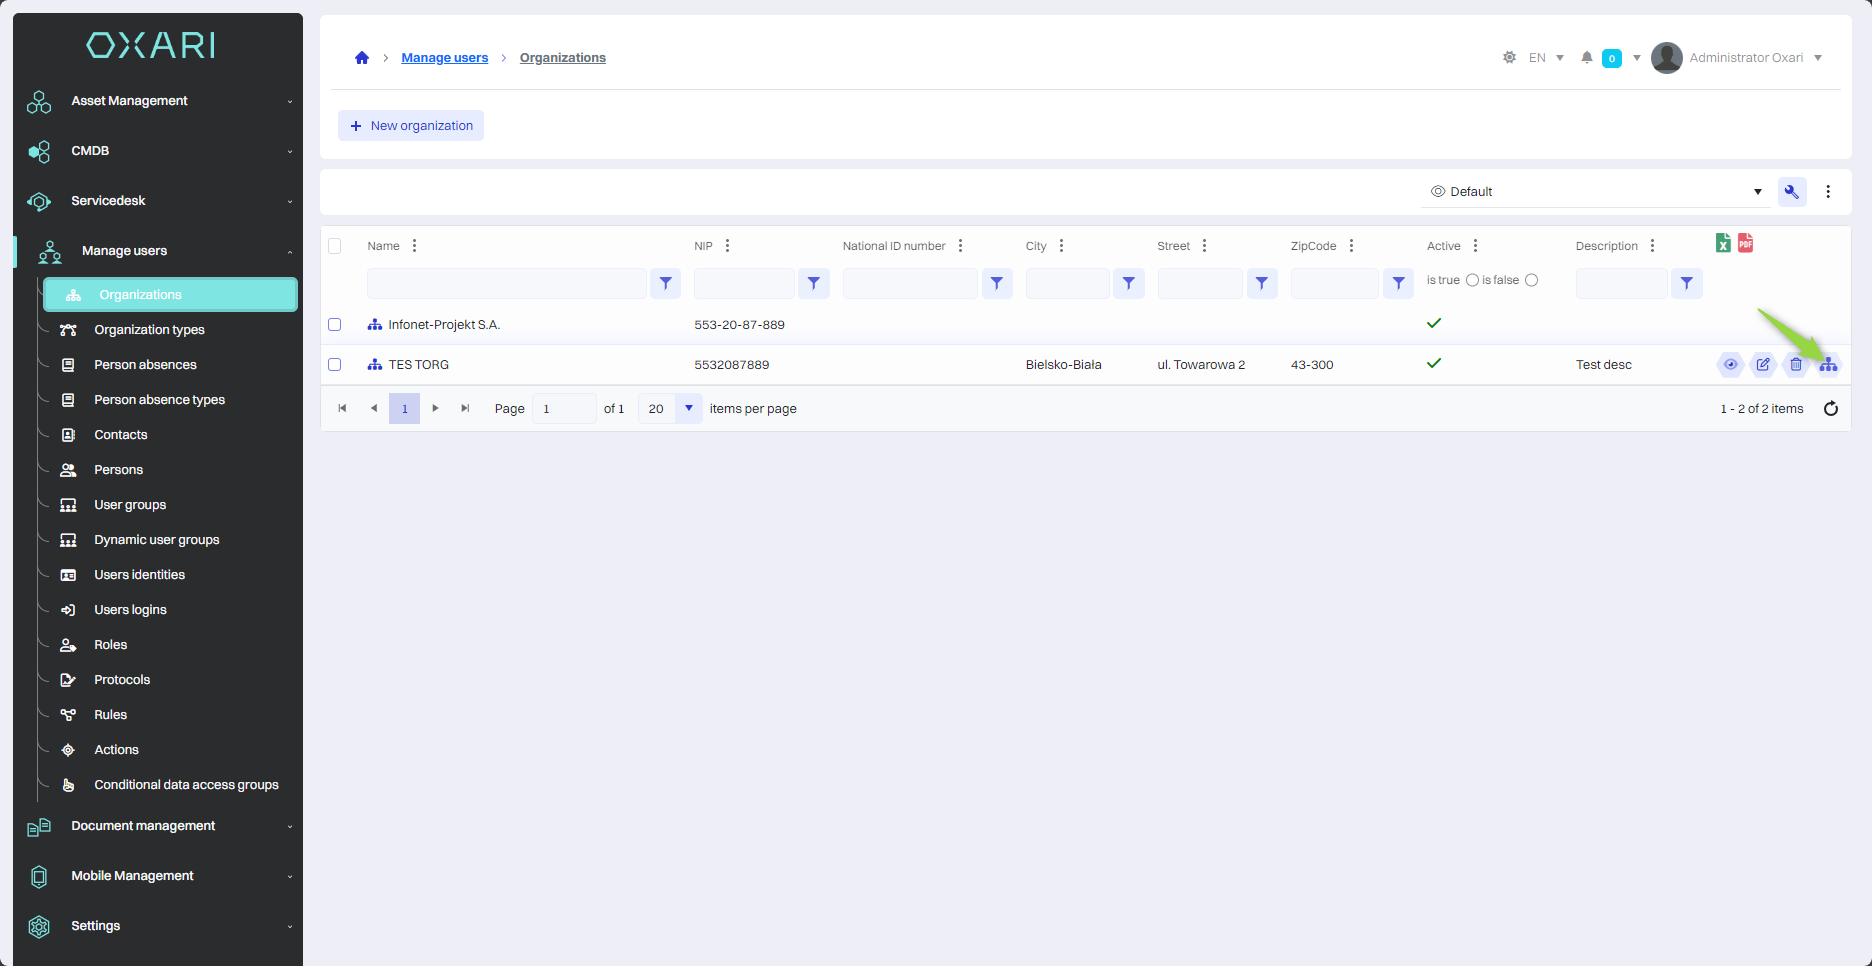
Task: Export the table to Excel
Action: tap(1723, 243)
